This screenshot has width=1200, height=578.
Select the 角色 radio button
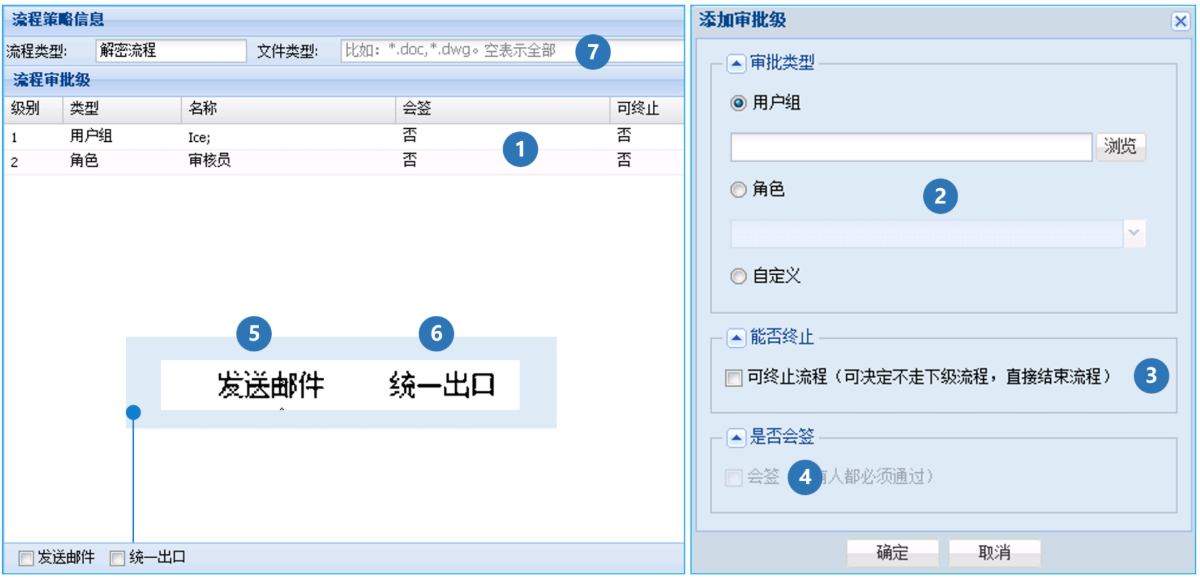click(739, 190)
